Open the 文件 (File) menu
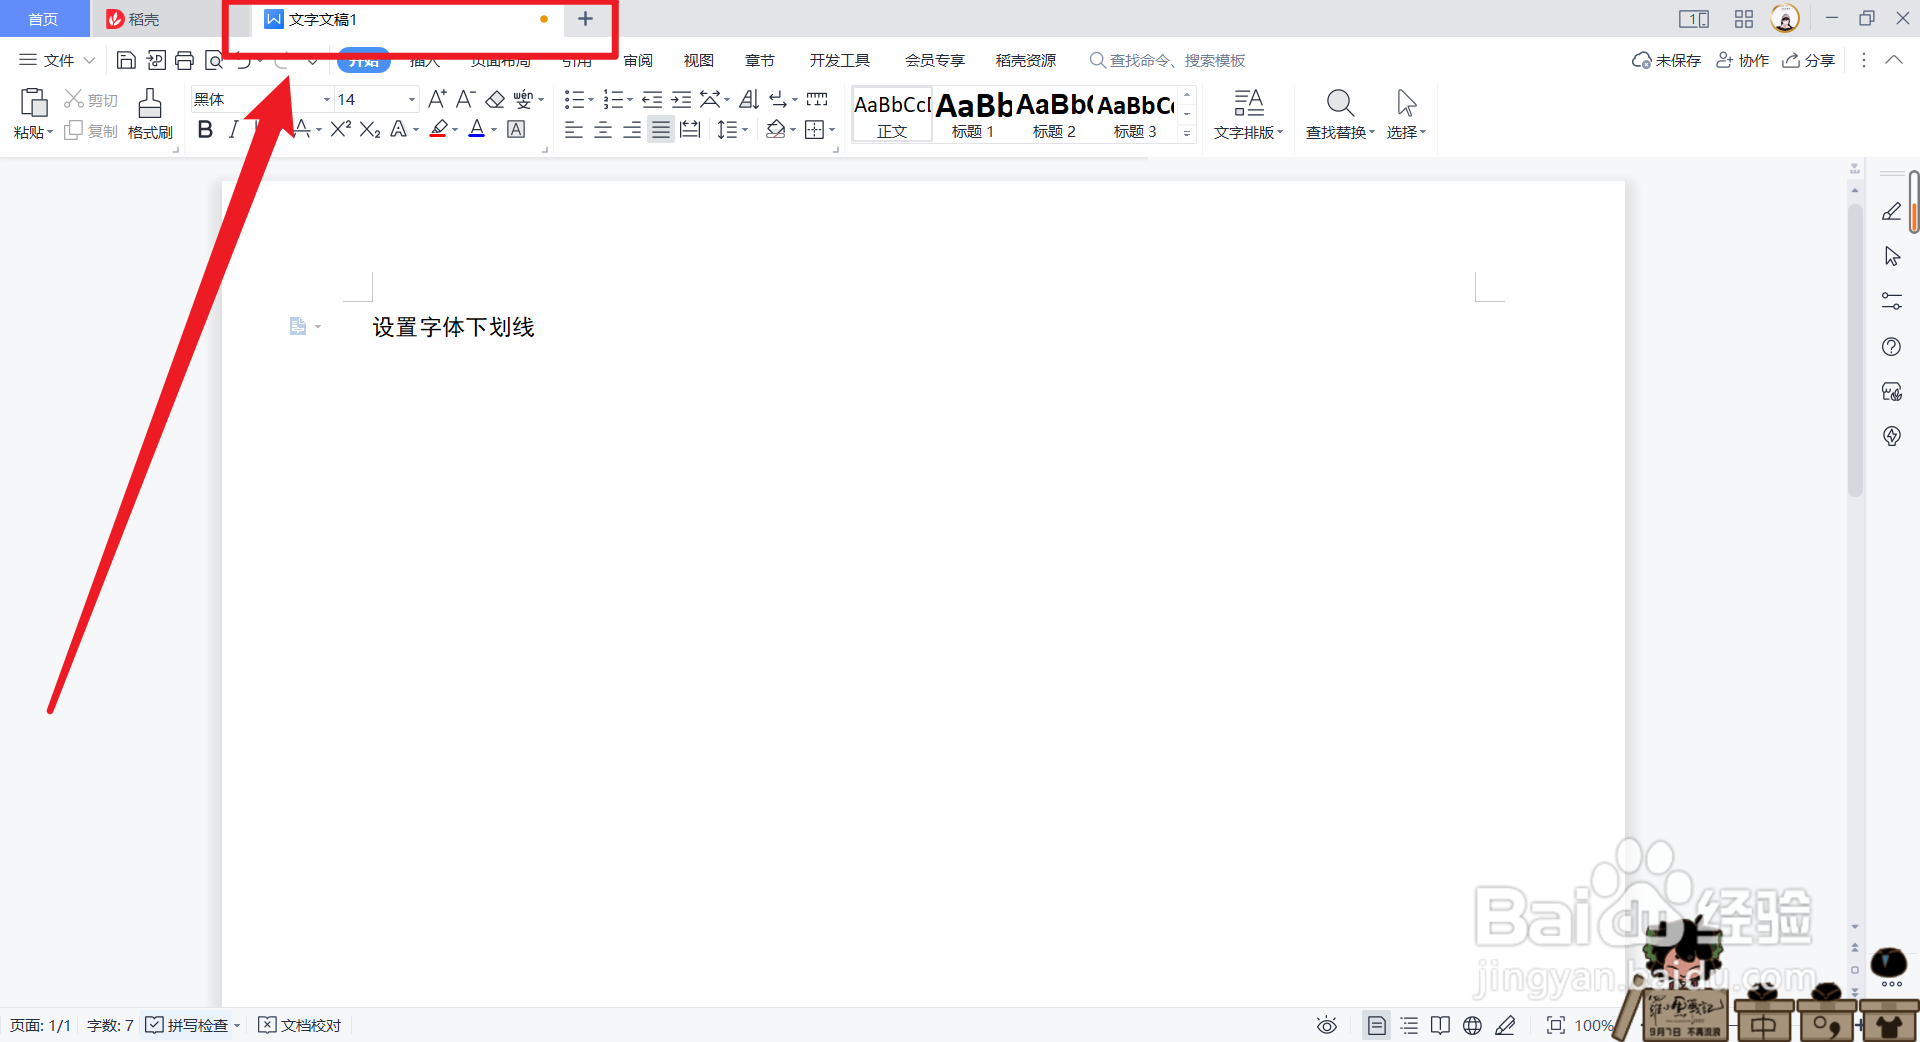 pyautogui.click(x=57, y=60)
